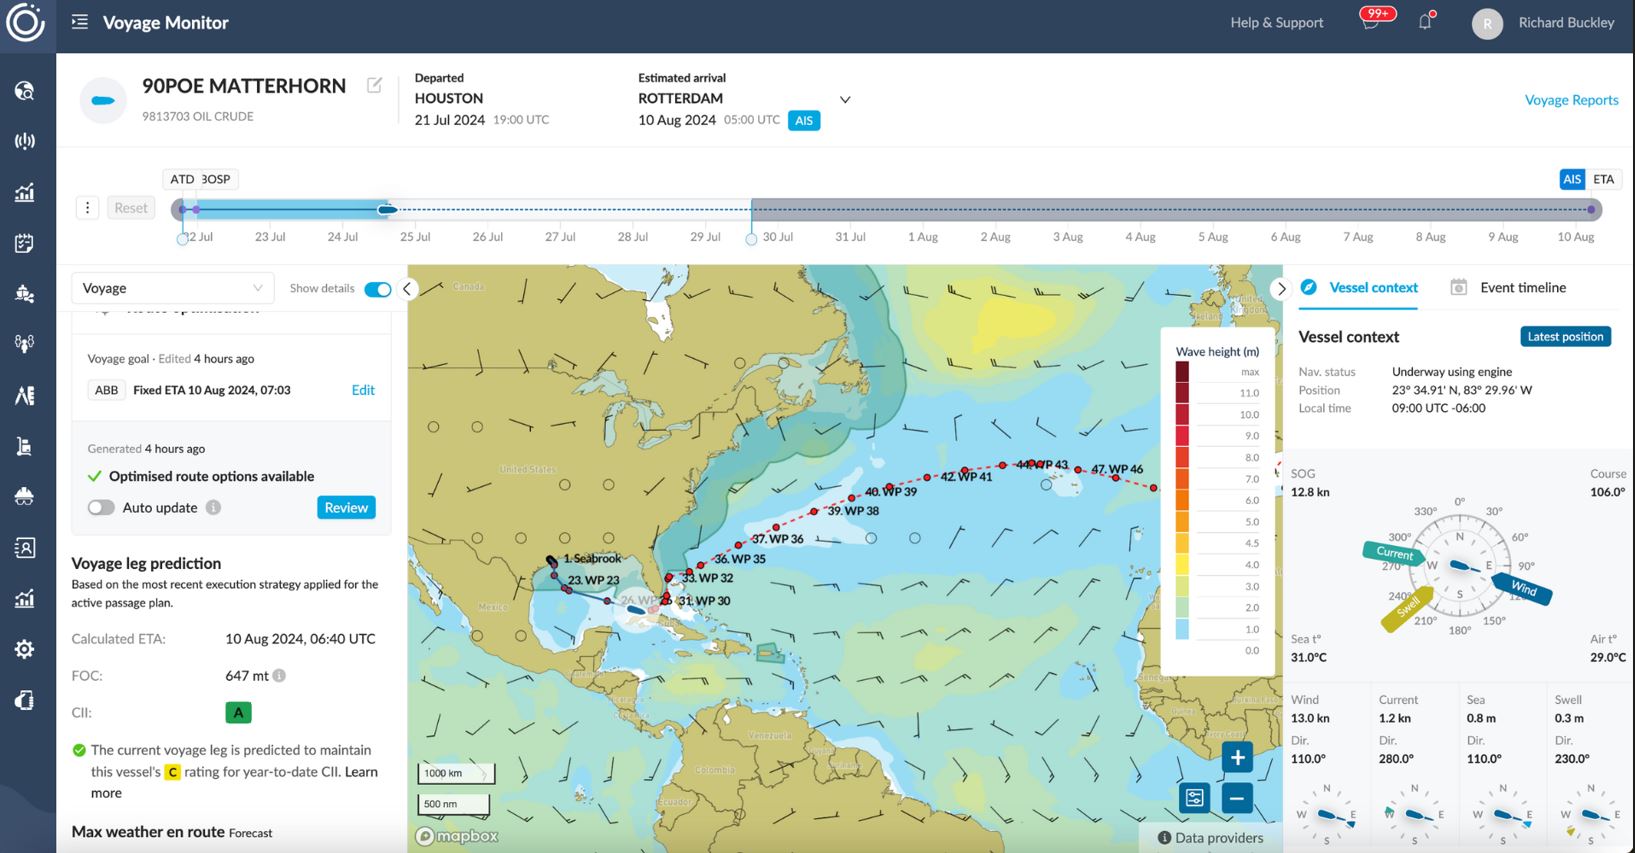Image resolution: width=1635 pixels, height=853 pixels.
Task: Click the dark red max wave height swatch
Action: 1182,371
